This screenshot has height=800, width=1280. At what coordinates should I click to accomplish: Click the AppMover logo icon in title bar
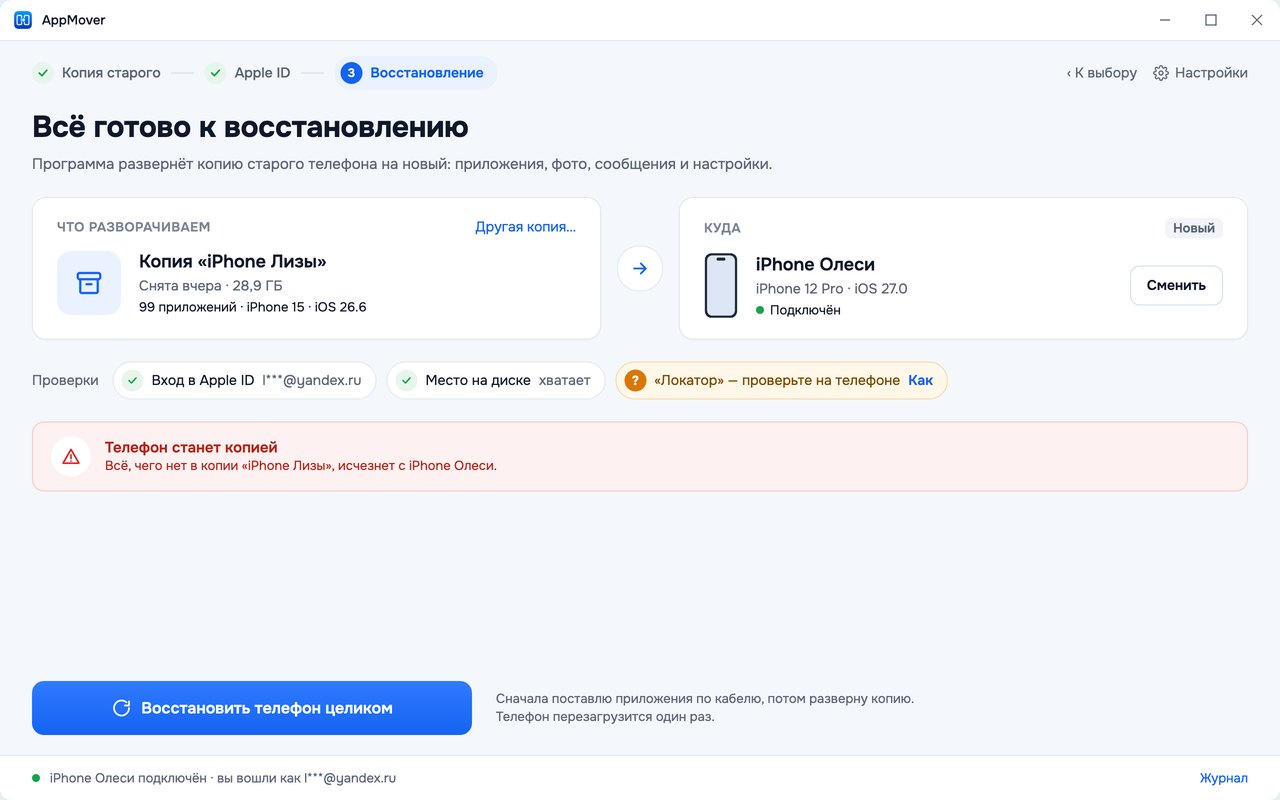tap(22, 20)
